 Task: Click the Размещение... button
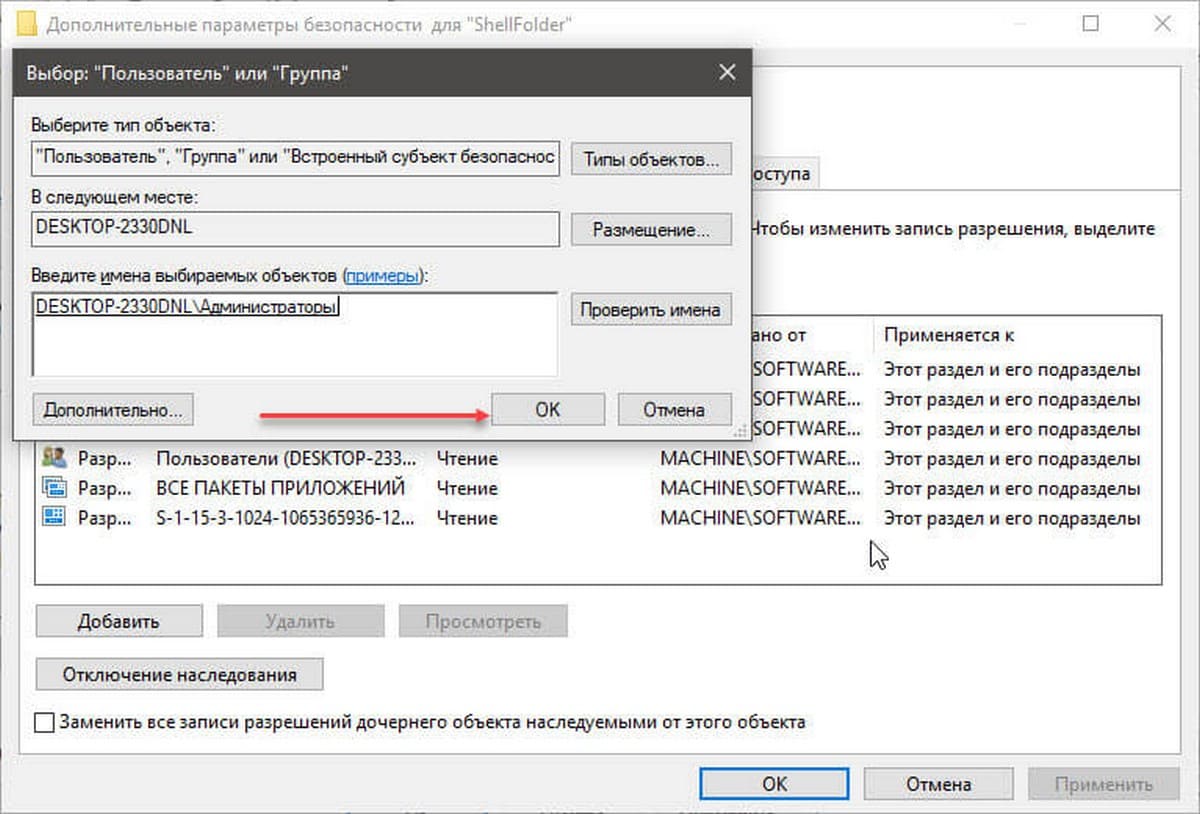tap(651, 229)
